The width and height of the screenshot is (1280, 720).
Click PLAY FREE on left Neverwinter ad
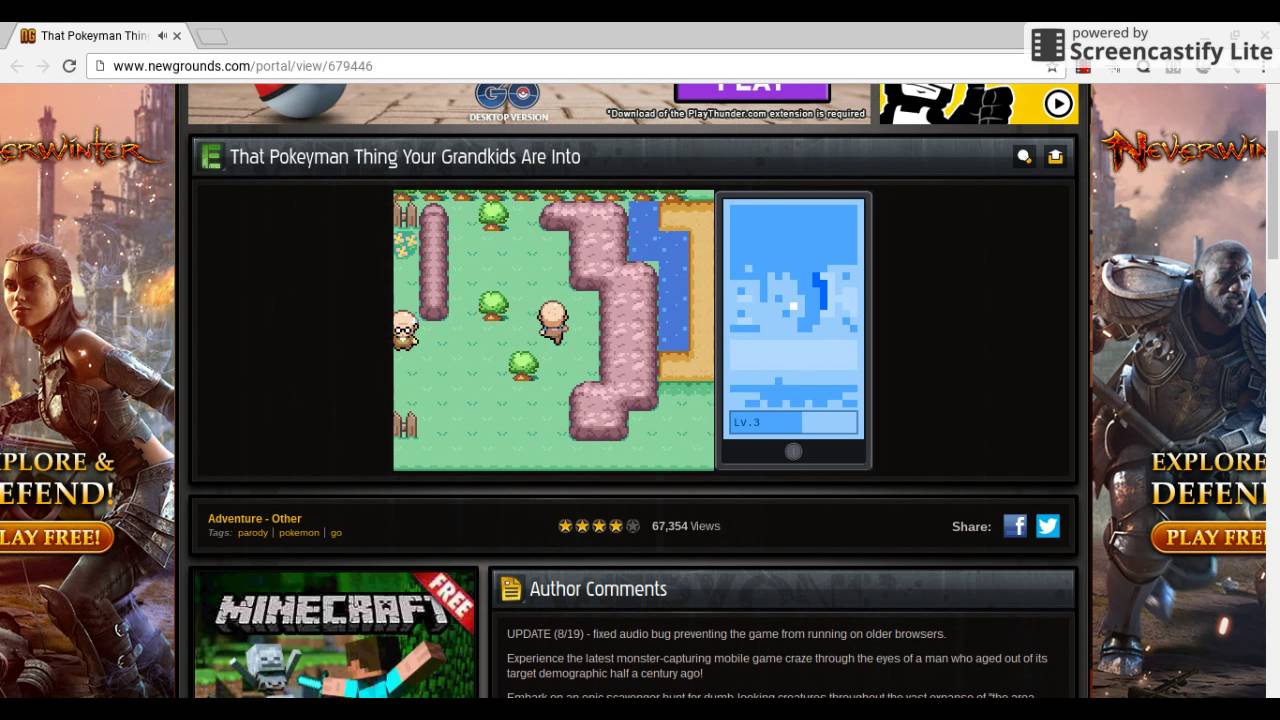tap(55, 537)
